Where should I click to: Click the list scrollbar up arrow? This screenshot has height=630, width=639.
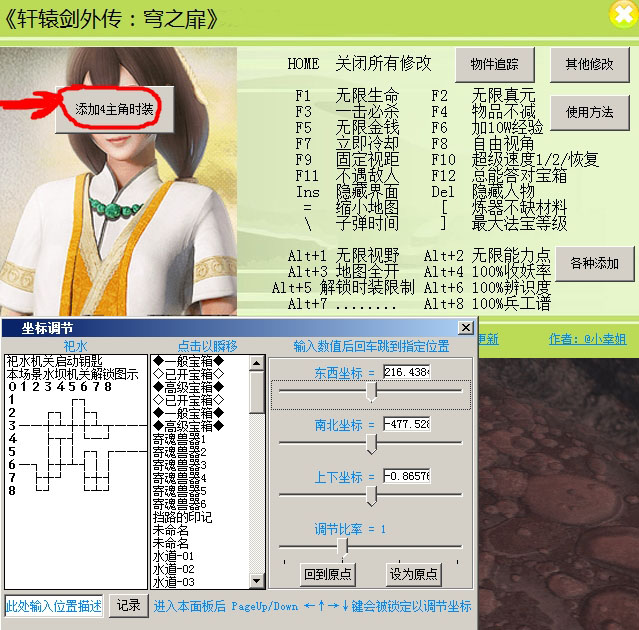click(257, 363)
